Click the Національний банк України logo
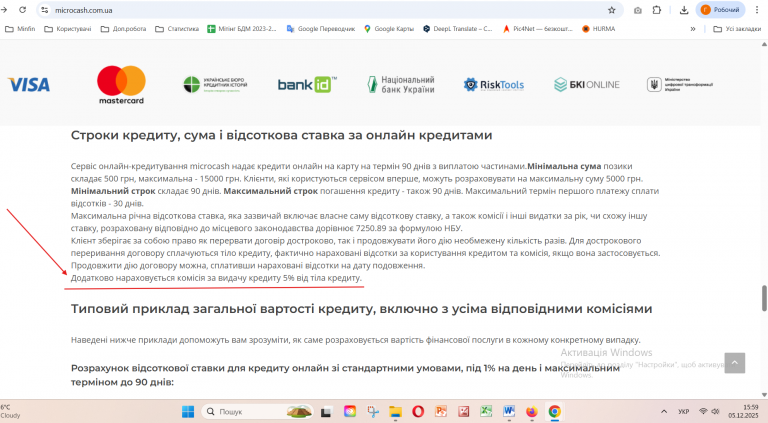The width and height of the screenshot is (768, 423). pos(401,85)
